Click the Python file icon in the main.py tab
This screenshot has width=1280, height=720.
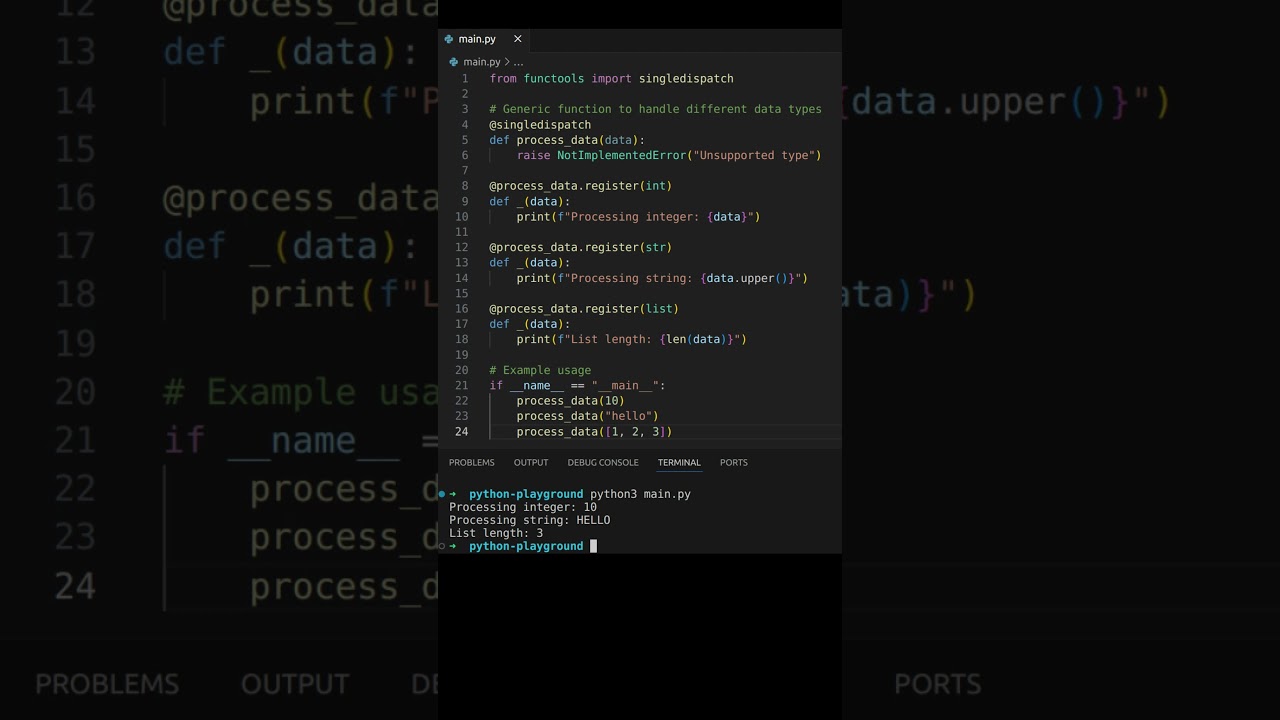pos(449,39)
